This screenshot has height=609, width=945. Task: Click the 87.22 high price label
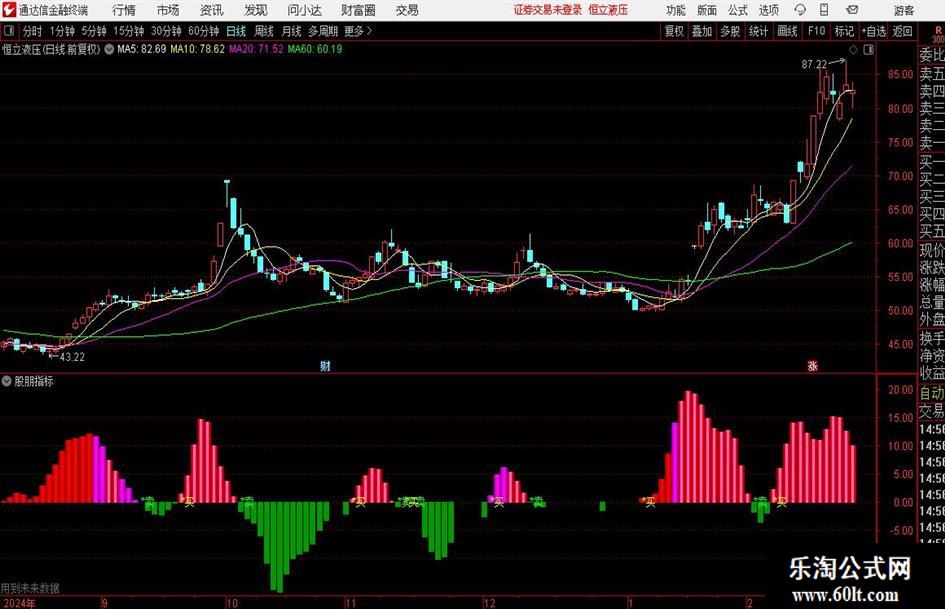point(814,64)
